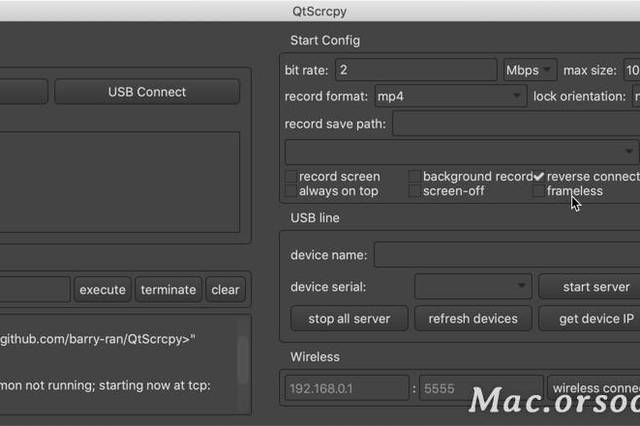Click the log output scrollbar

click(x=243, y=360)
